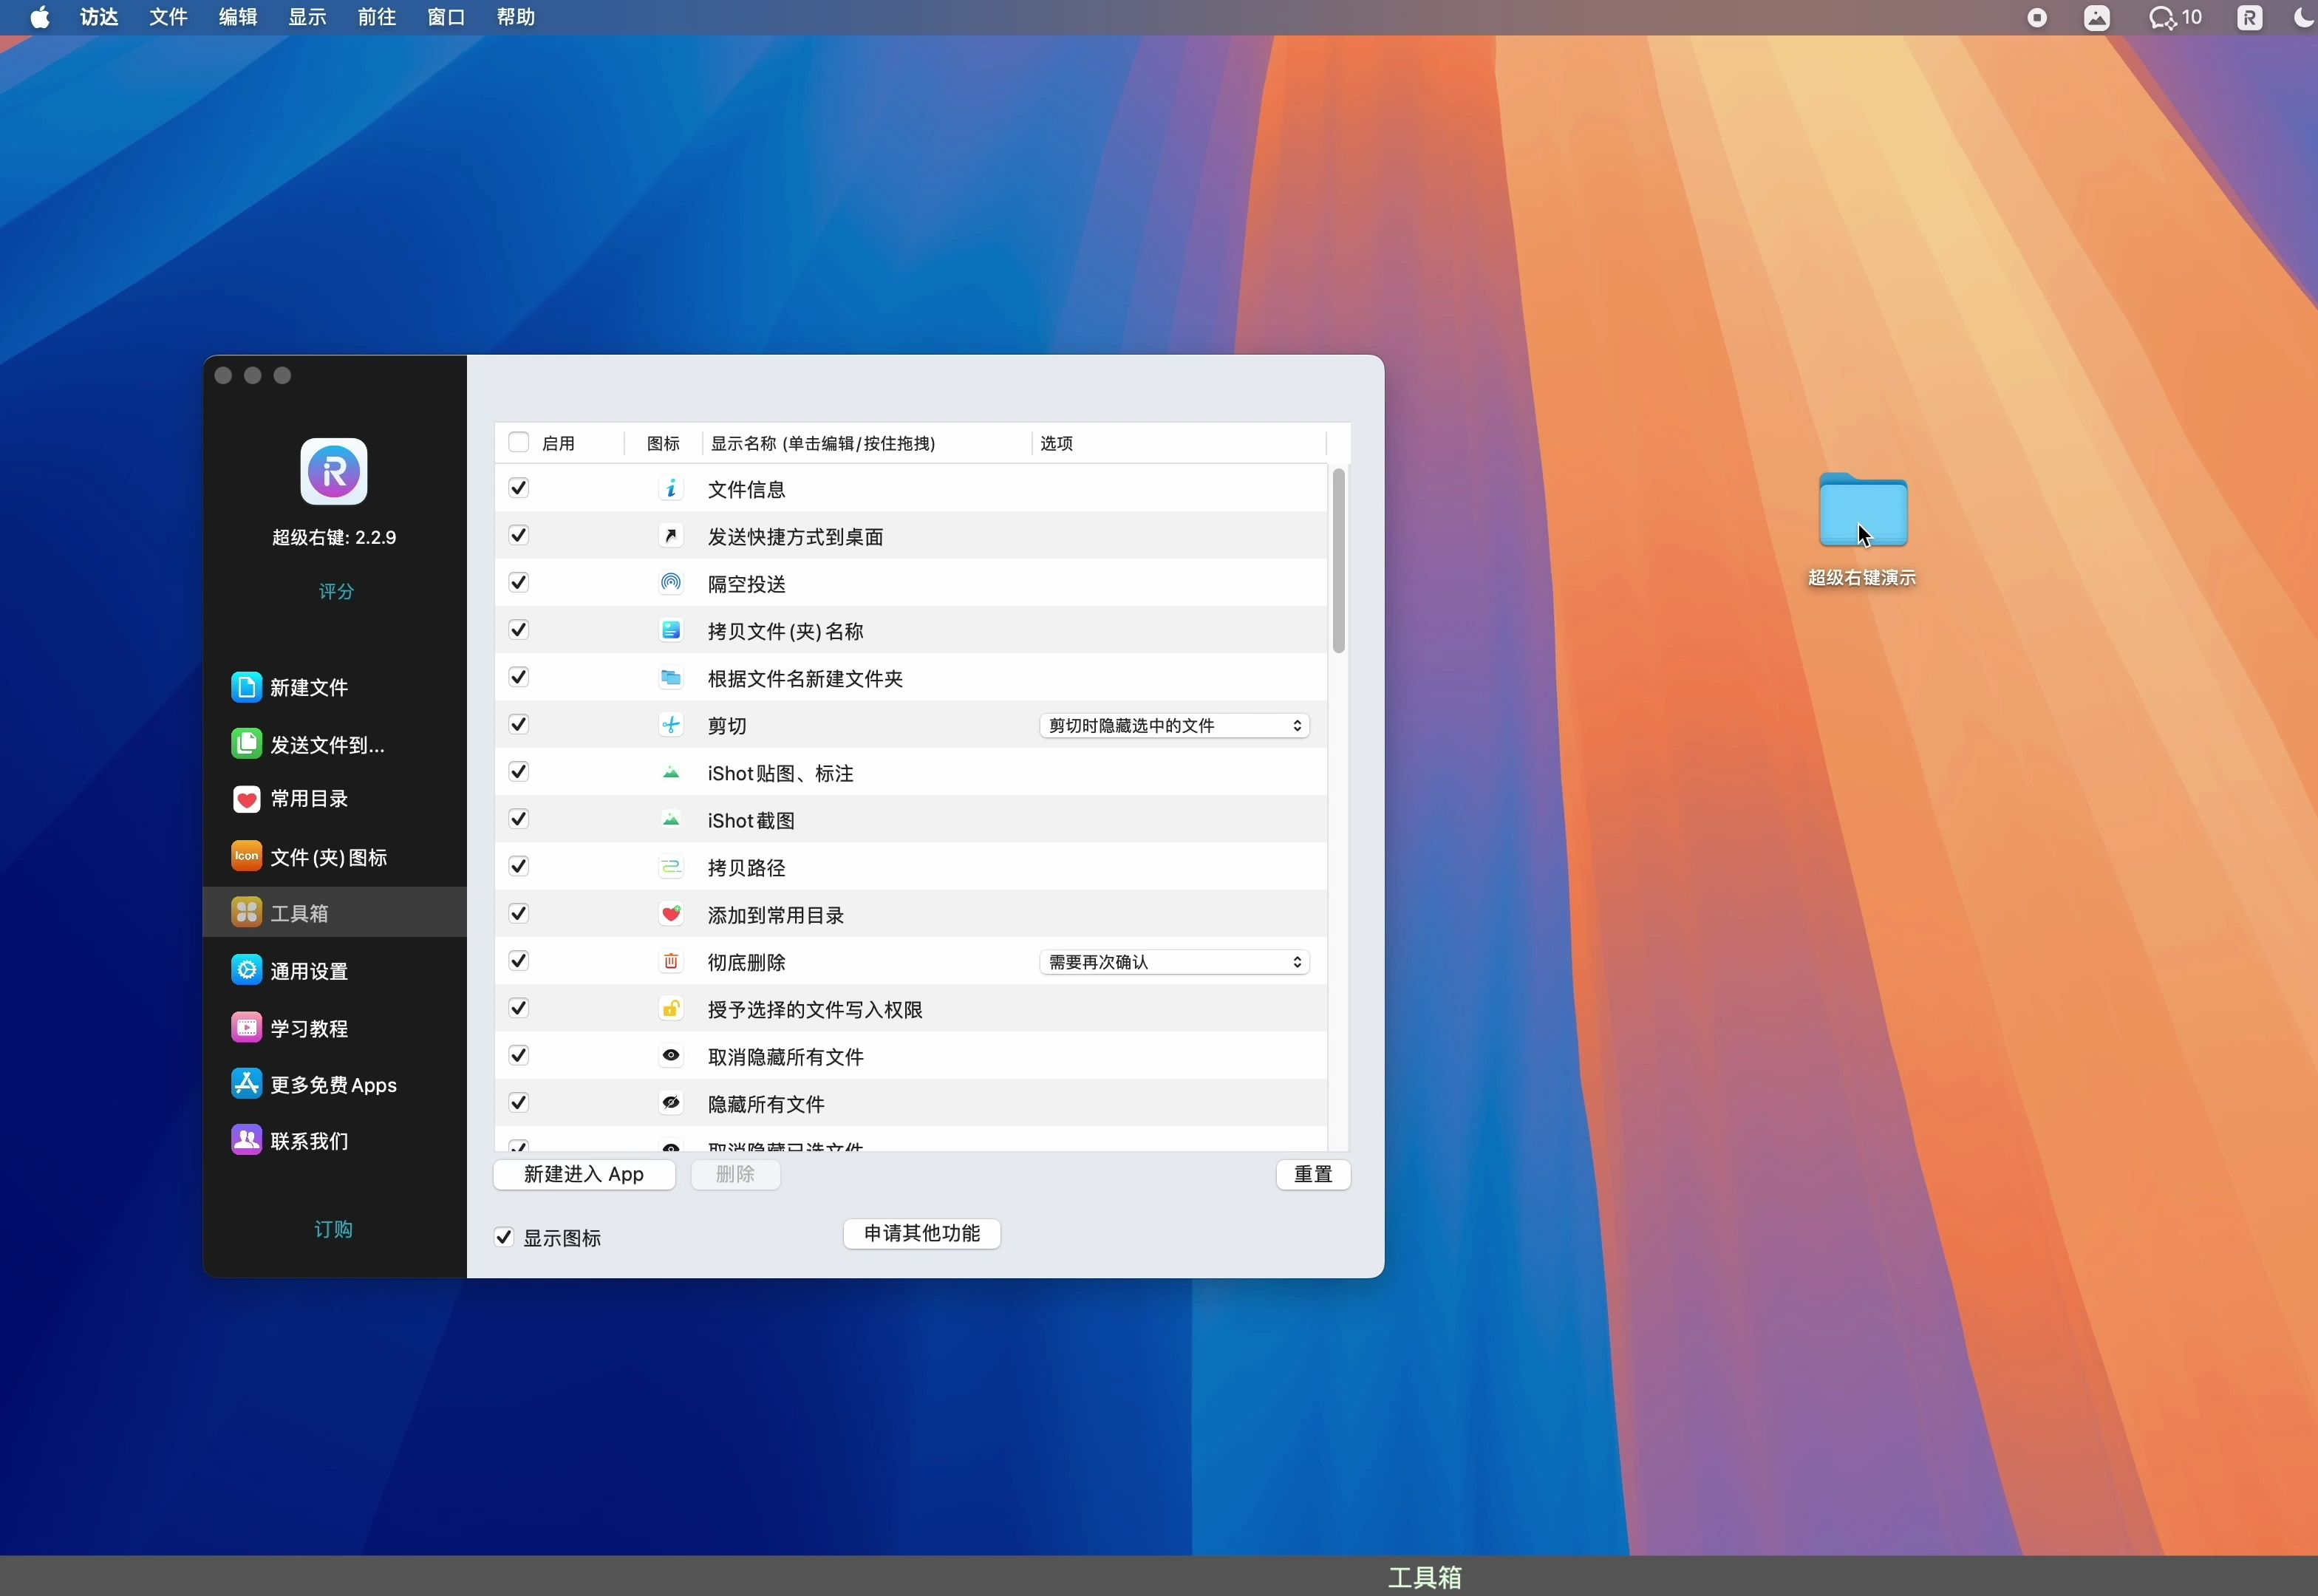2318x1596 pixels.
Task: Click the 彻底删除 trash icon
Action: 671,962
